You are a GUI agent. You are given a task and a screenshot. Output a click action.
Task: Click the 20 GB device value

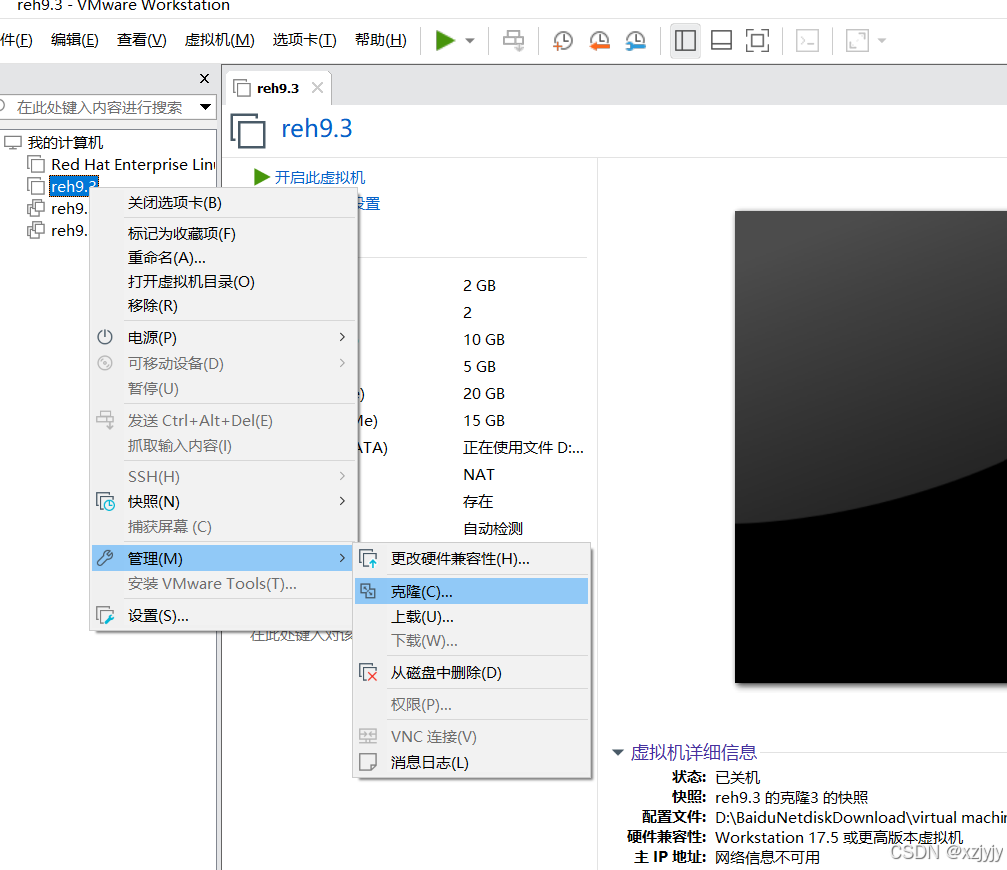pos(484,394)
